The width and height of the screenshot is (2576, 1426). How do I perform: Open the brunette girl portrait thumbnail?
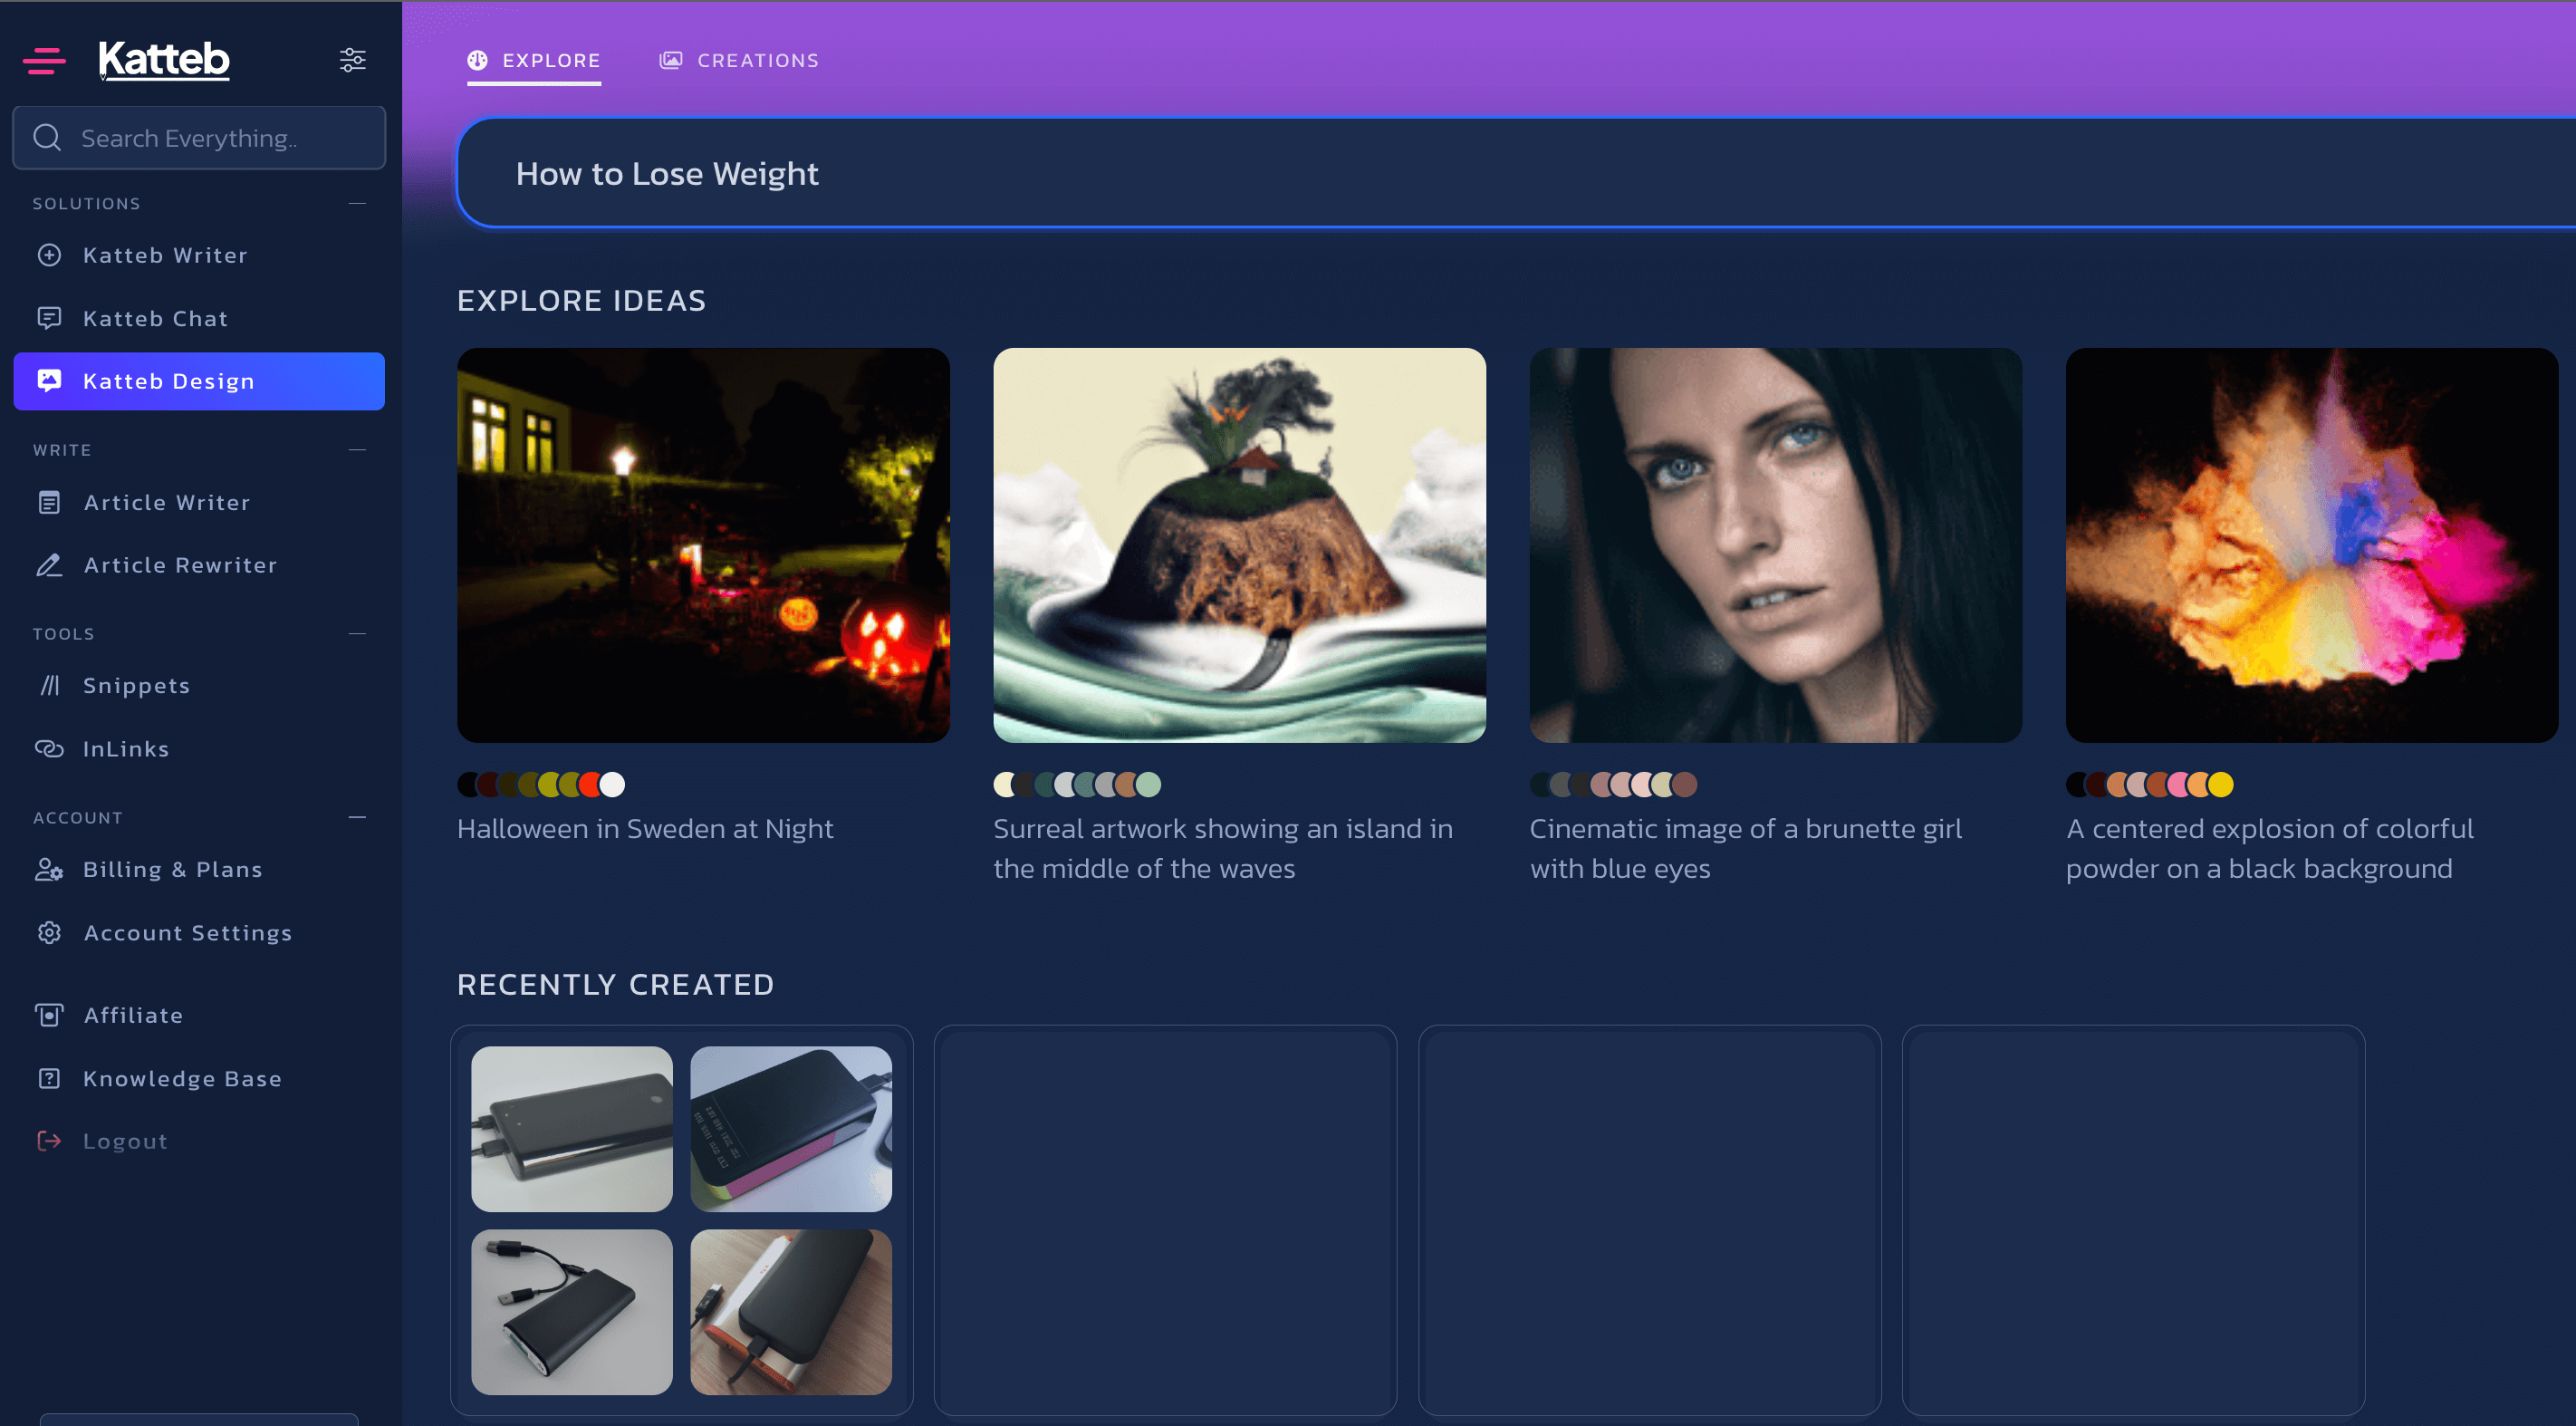point(1775,545)
